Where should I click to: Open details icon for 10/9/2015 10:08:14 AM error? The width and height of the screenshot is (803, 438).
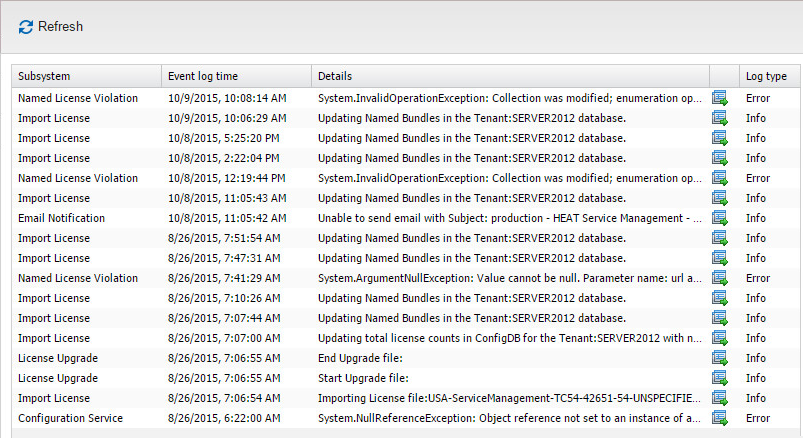pos(719,98)
